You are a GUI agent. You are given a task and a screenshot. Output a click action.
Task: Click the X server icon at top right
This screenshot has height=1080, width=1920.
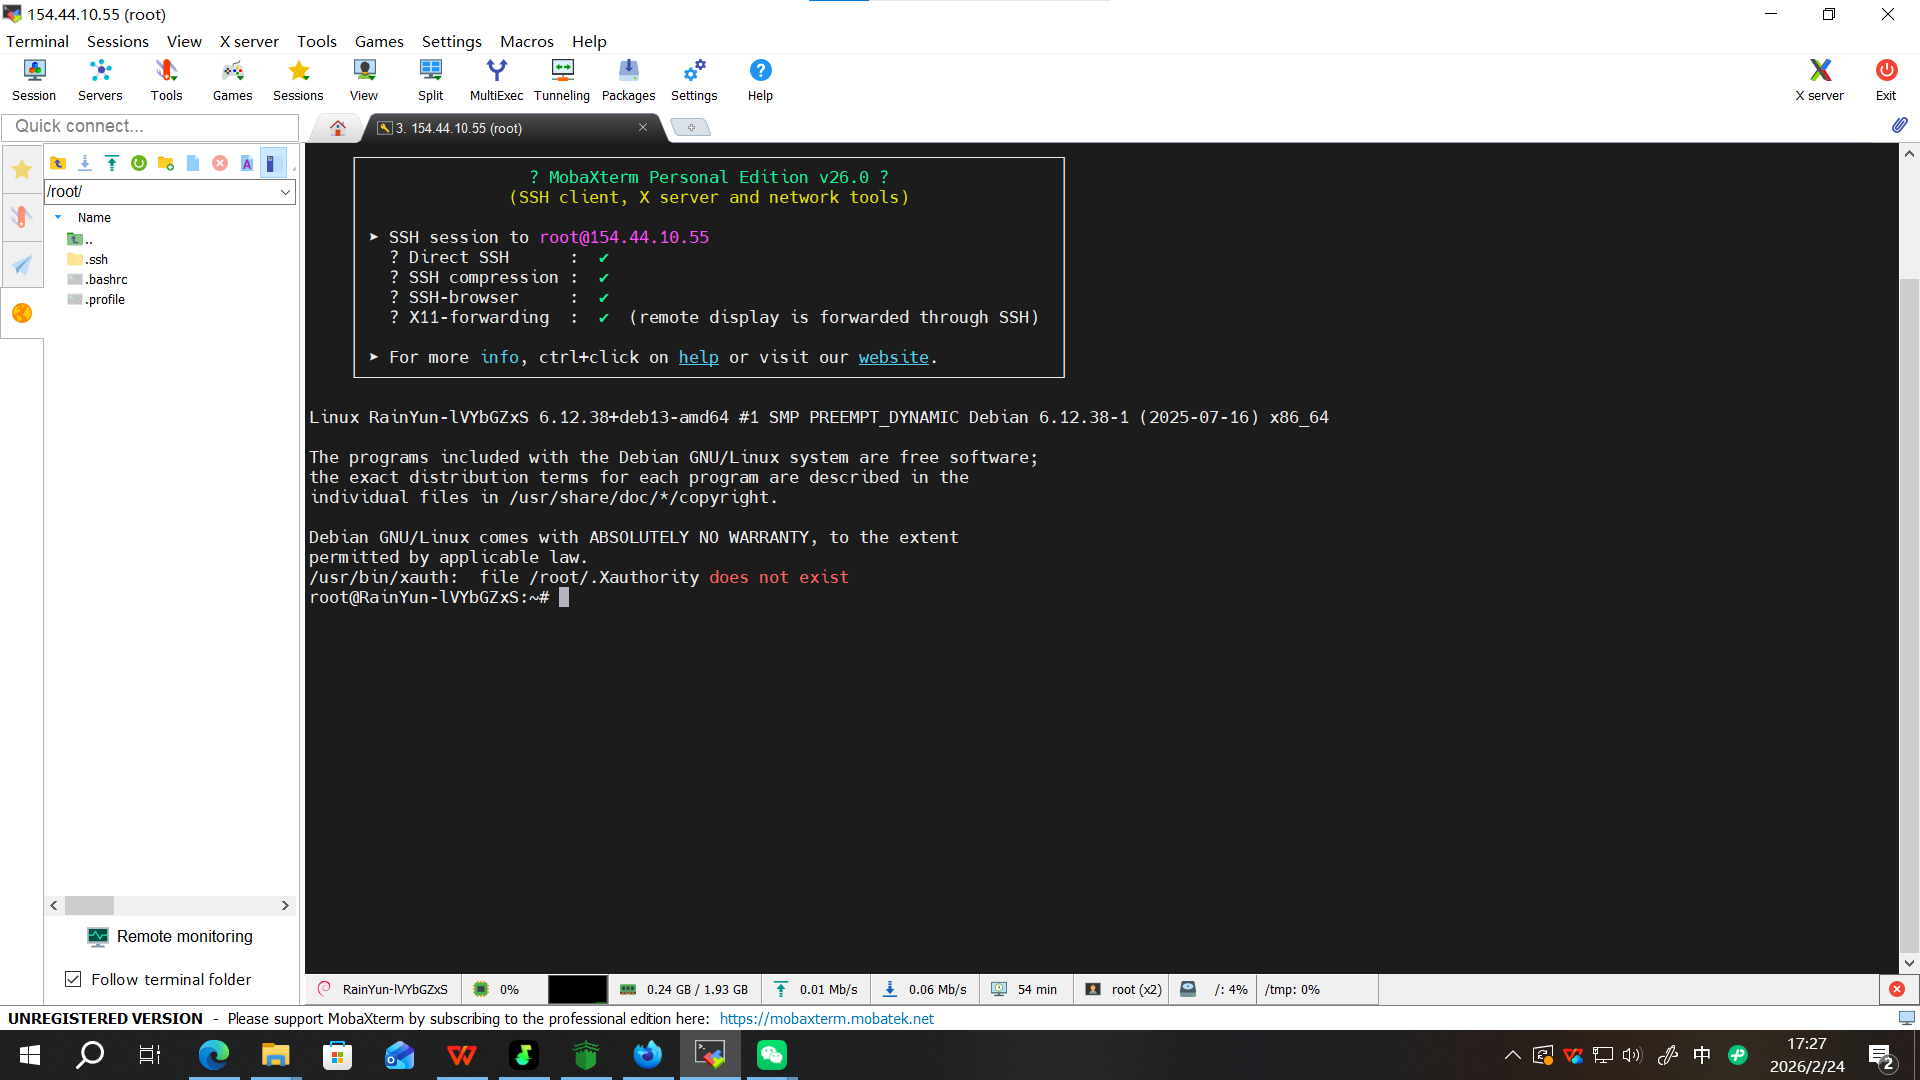pos(1819,79)
